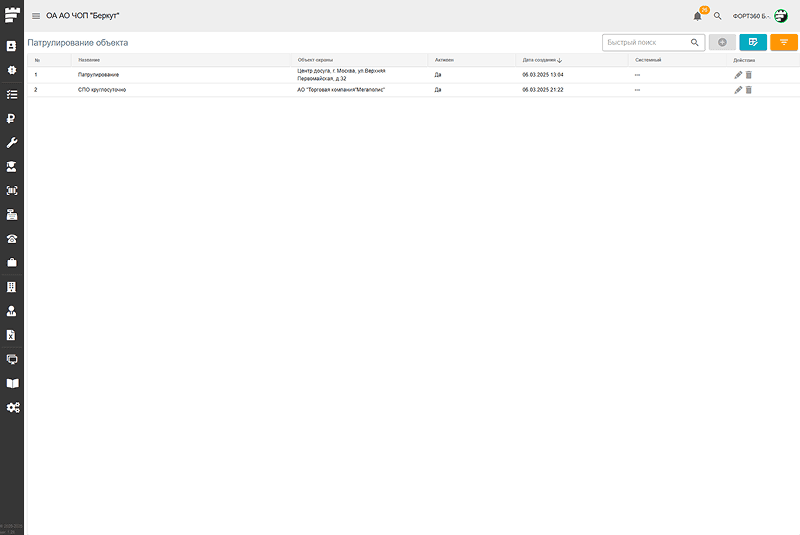Click the Центр досуга object cell
Viewport: 800px width, 535px height.
(x=341, y=75)
